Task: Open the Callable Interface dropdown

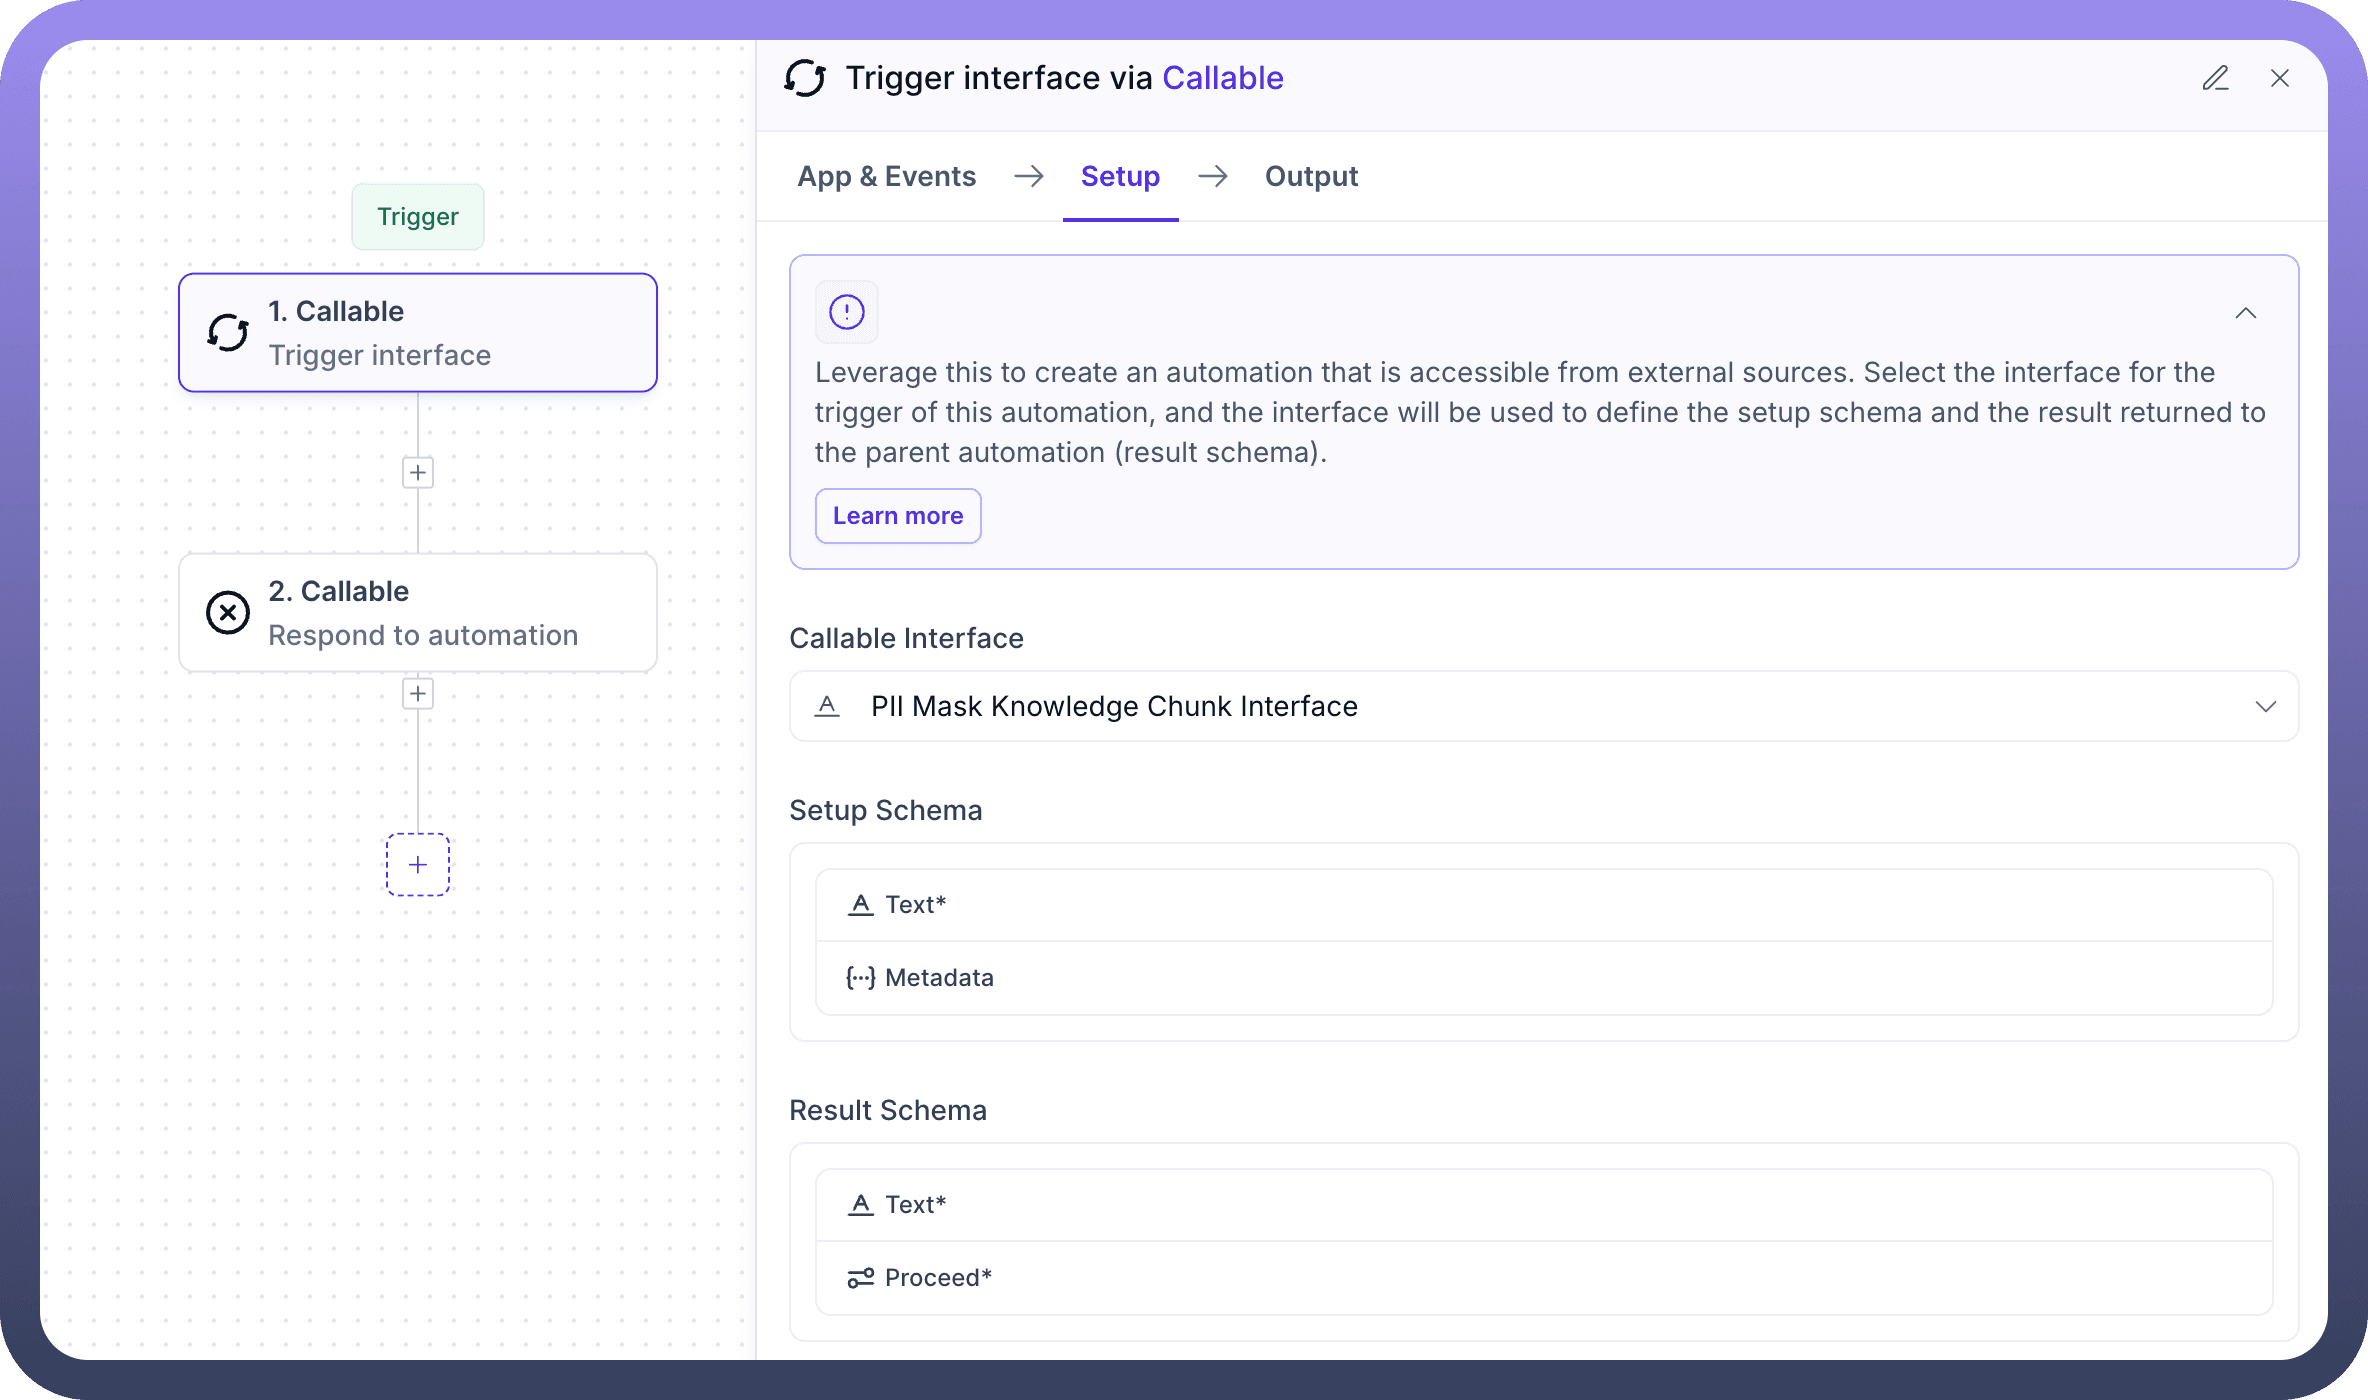Action: coord(1543,706)
